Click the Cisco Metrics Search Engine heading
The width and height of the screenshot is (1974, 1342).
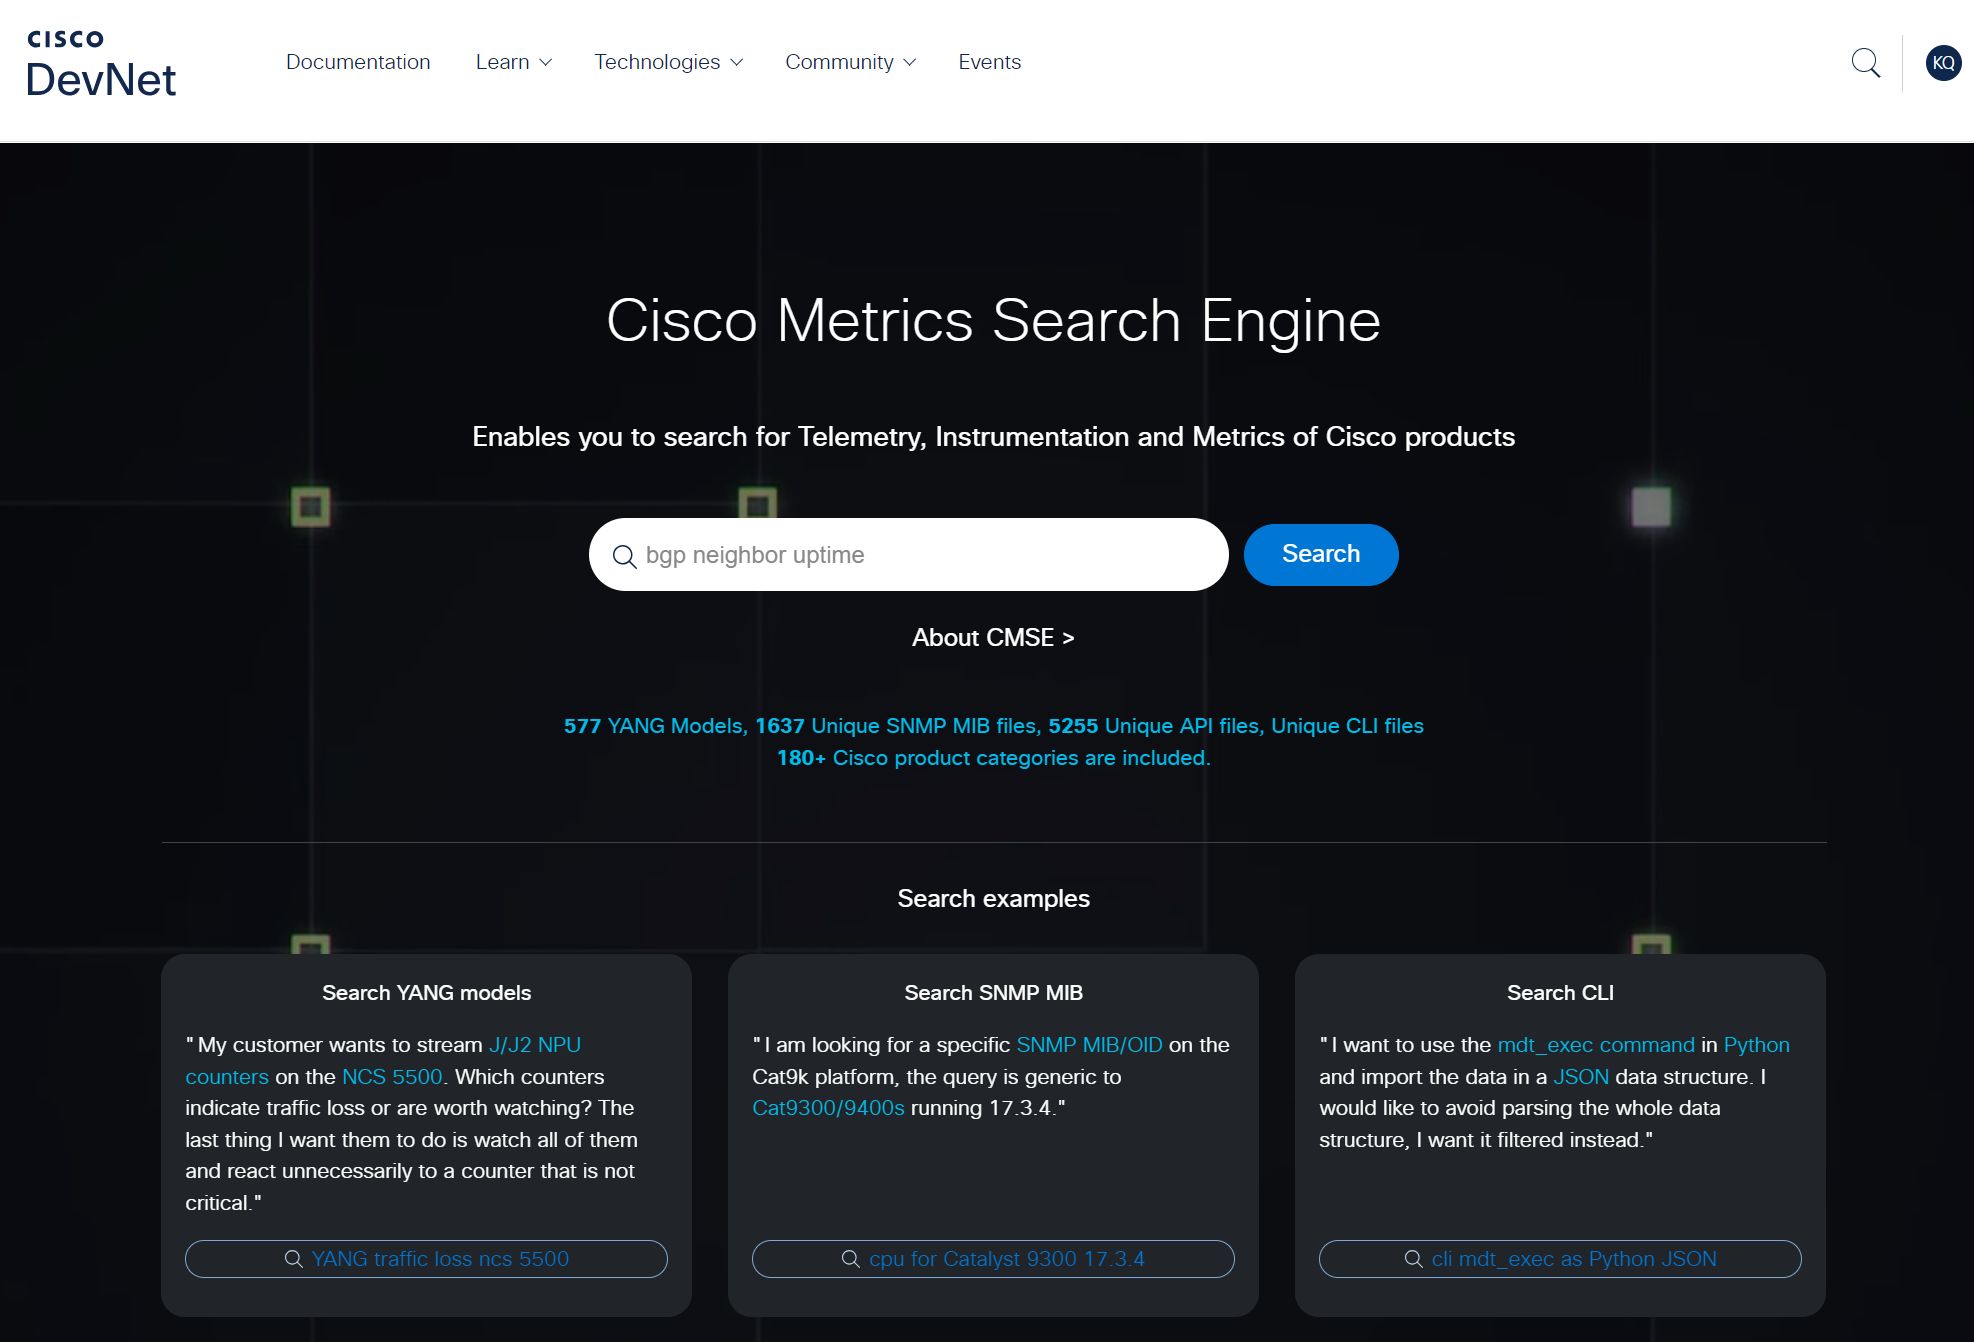click(993, 321)
